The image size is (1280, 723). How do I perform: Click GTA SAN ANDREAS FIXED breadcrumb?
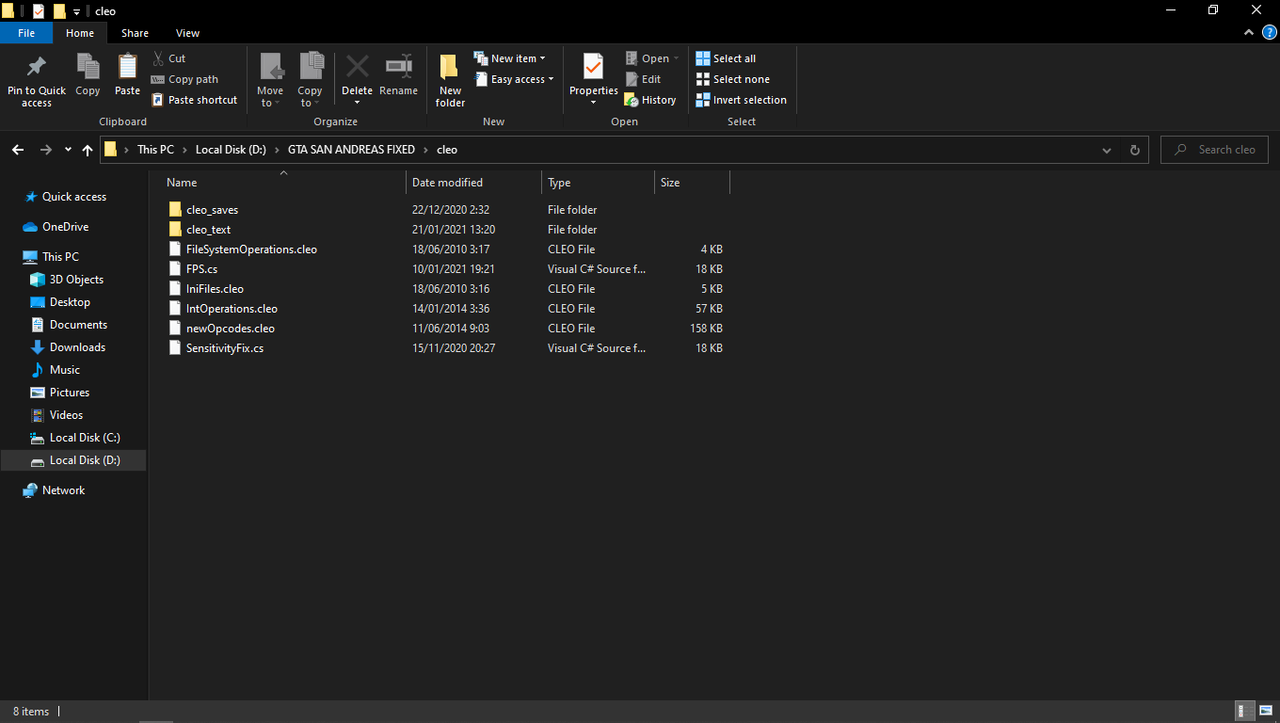tap(351, 150)
